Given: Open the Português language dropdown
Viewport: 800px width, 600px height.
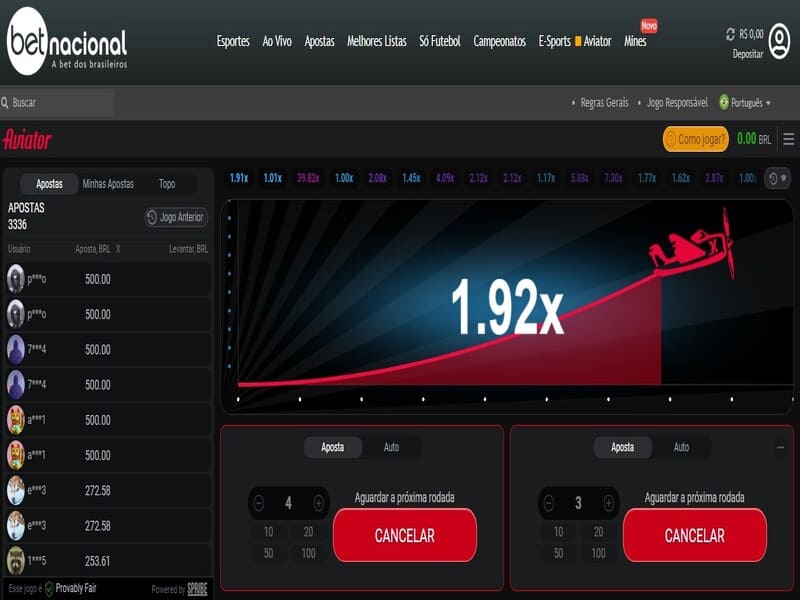Looking at the screenshot, I should [745, 103].
